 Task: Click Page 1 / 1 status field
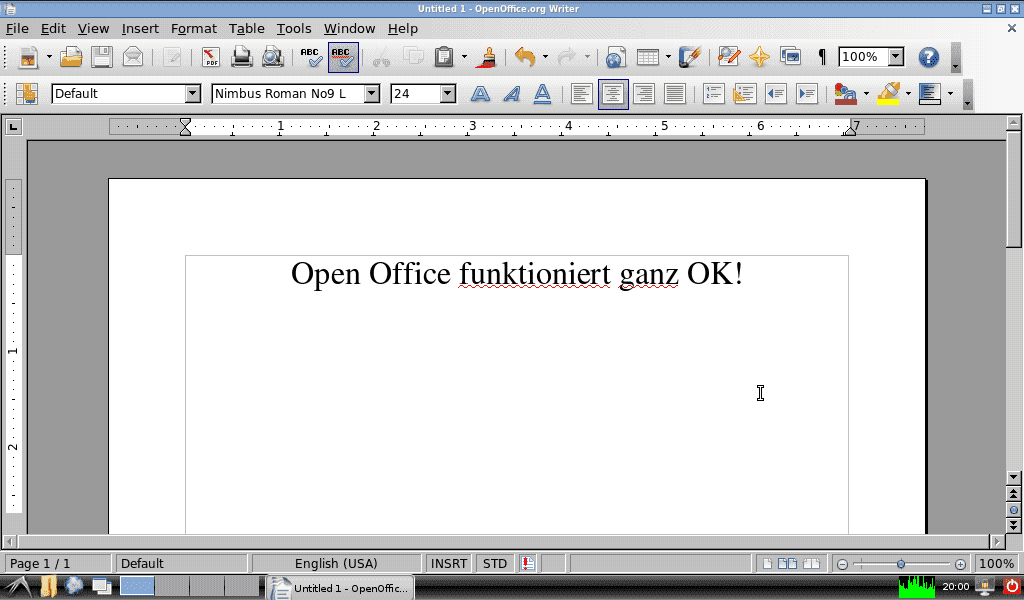tap(57, 563)
